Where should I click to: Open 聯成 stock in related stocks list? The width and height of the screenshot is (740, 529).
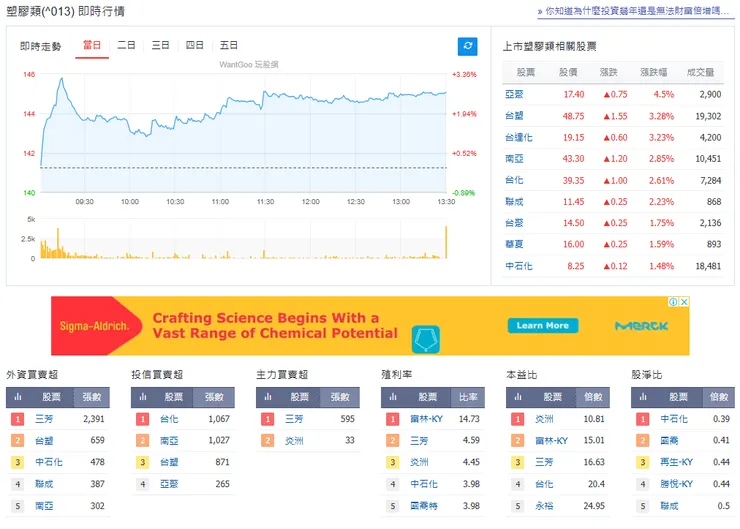(514, 202)
